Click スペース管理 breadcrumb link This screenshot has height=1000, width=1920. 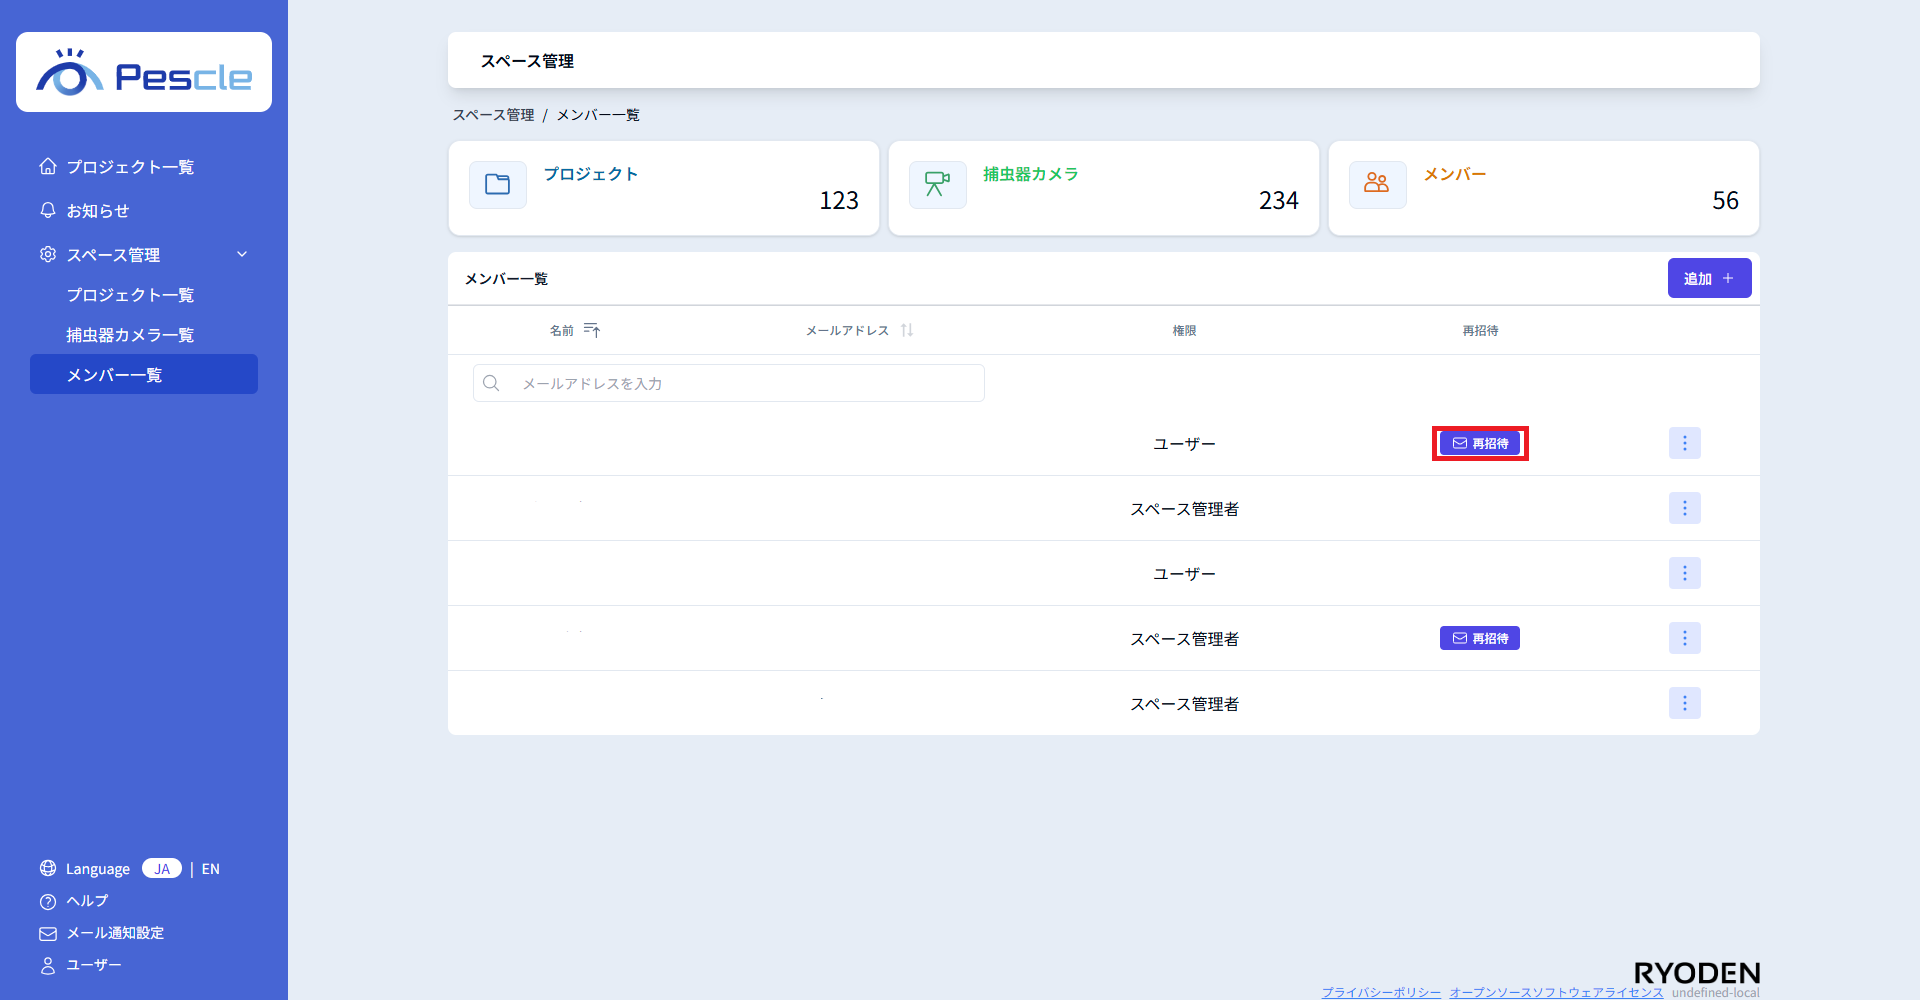coord(494,115)
